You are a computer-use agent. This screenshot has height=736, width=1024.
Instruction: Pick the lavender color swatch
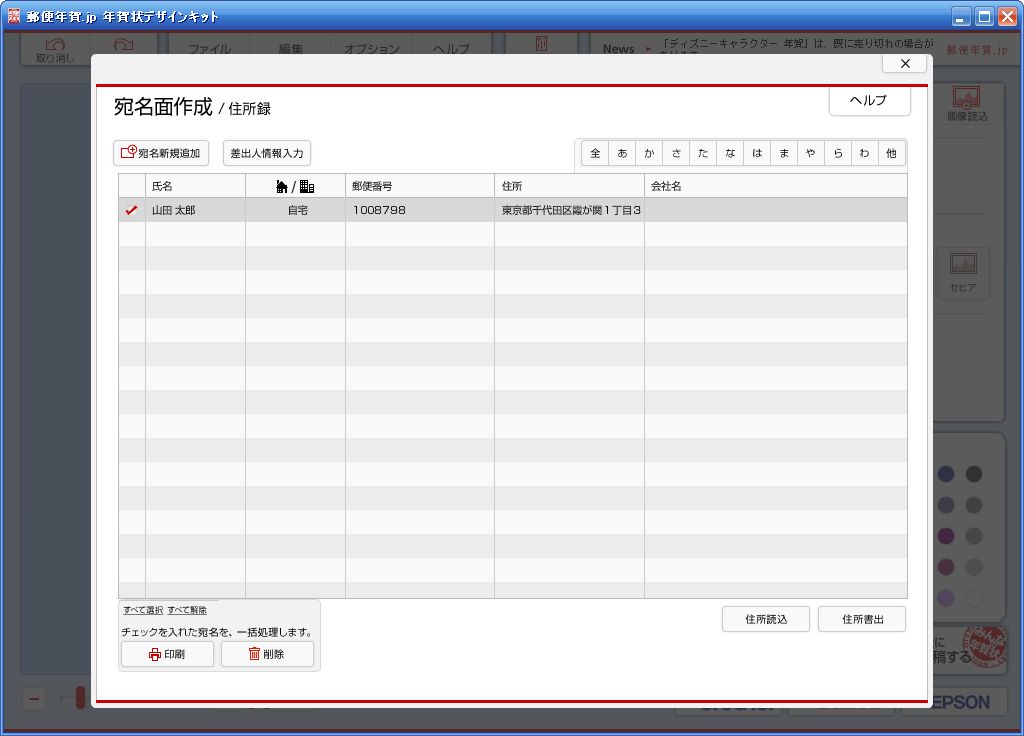[946, 598]
